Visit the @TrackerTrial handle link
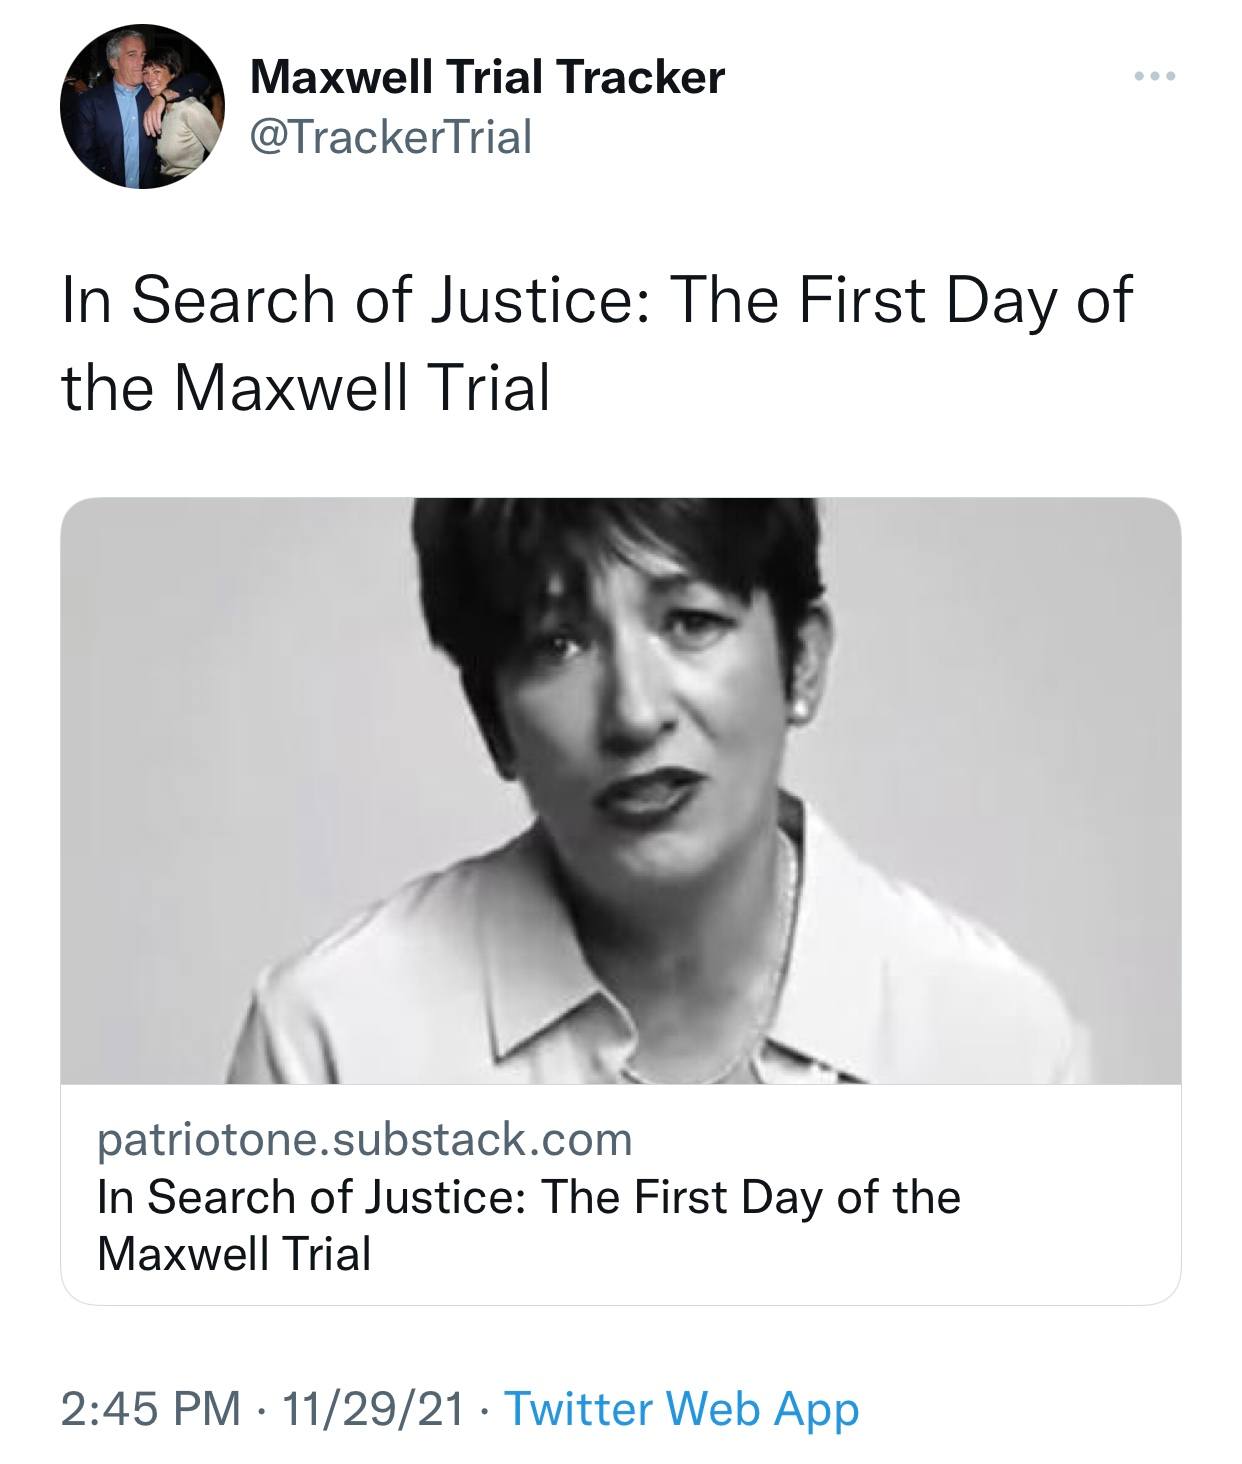 click(390, 136)
